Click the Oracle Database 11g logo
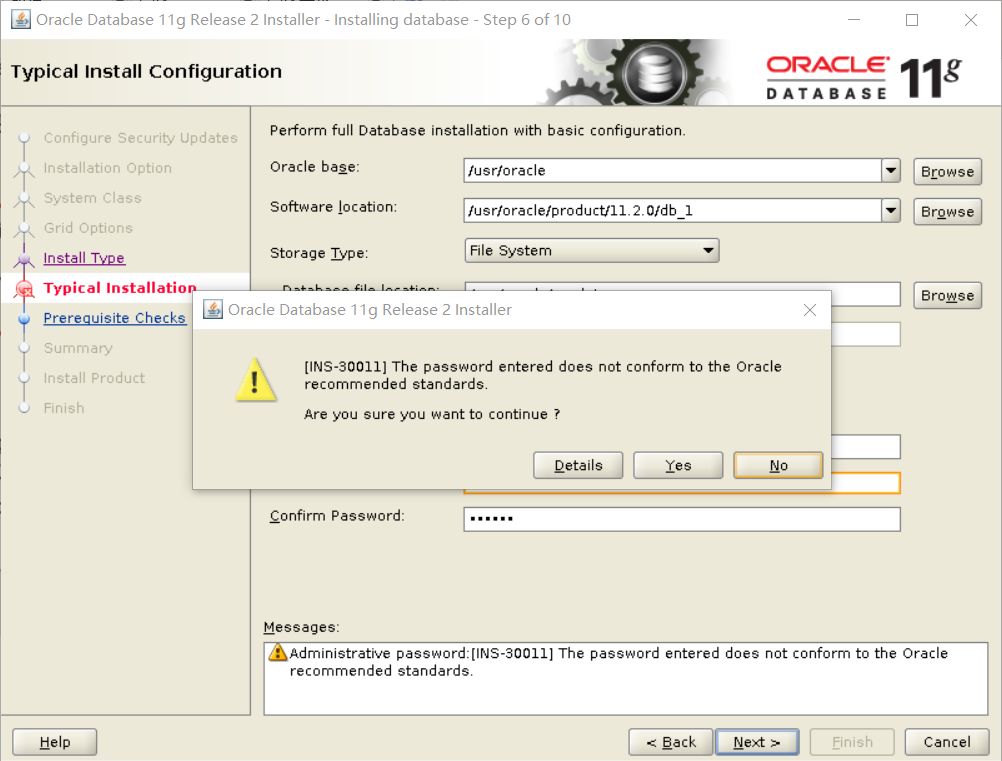The height and width of the screenshot is (761, 1002). point(863,77)
